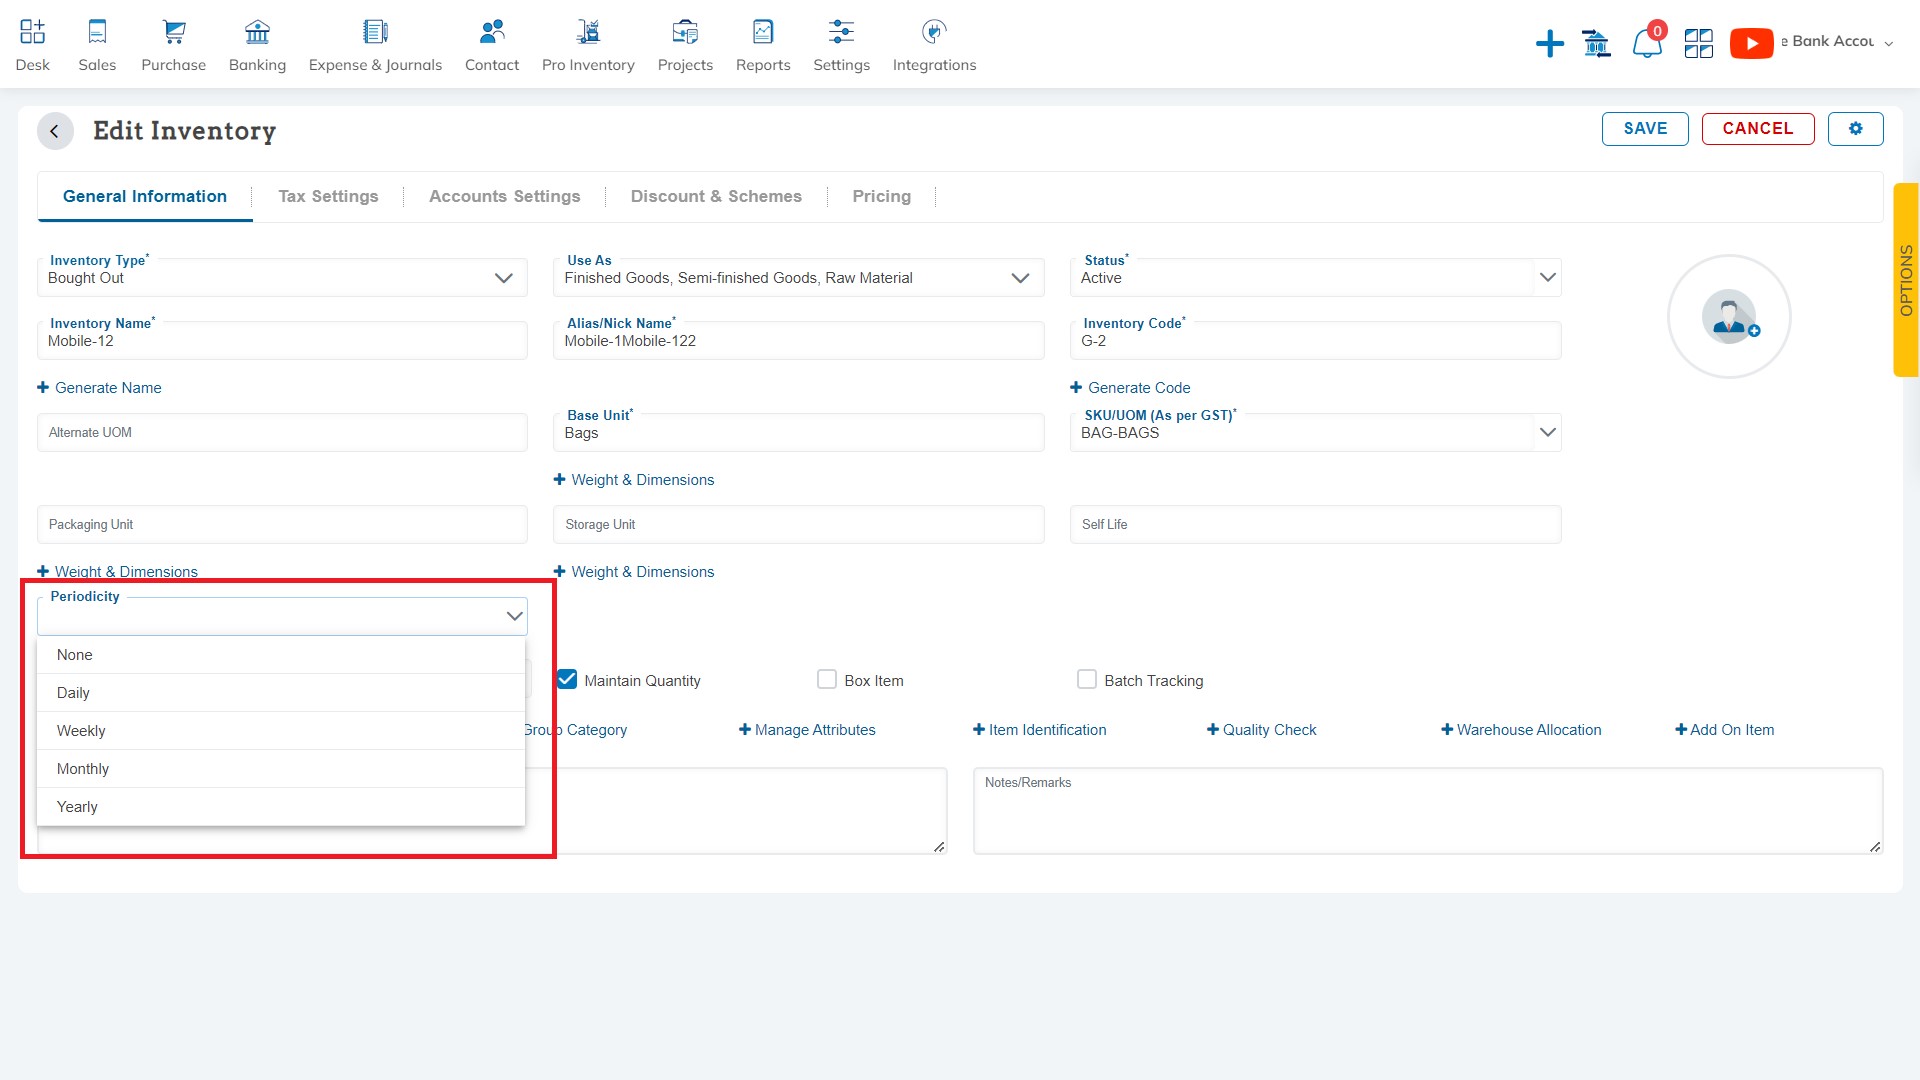
Task: Open the Settings sliders icon
Action: point(841,32)
